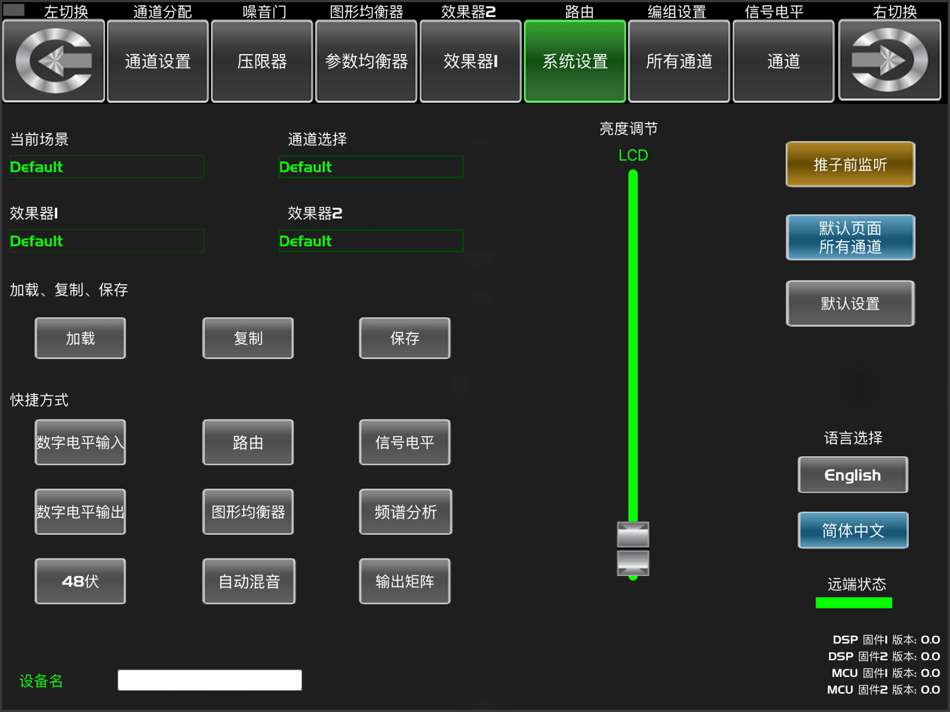Click the 远端状态 green indicator
The height and width of the screenshot is (712, 950).
[x=854, y=602]
